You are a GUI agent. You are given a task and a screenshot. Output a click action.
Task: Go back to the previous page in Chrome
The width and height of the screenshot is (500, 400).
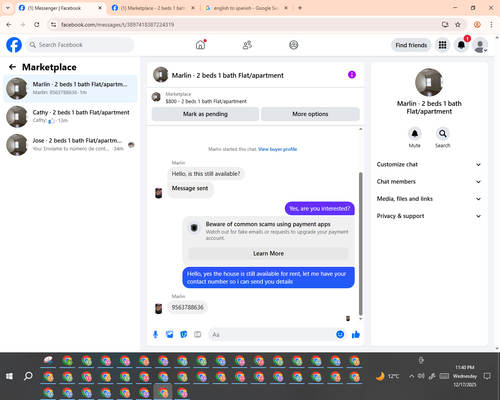click(9, 25)
